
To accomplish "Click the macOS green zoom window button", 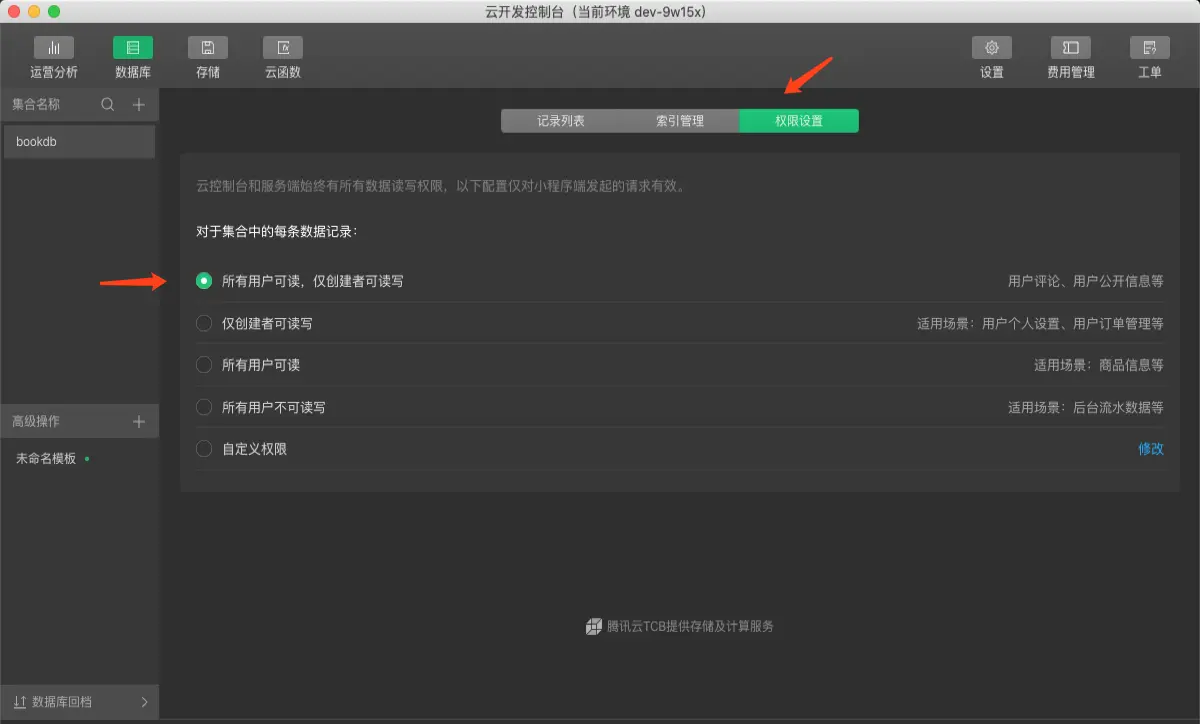I will [54, 11].
